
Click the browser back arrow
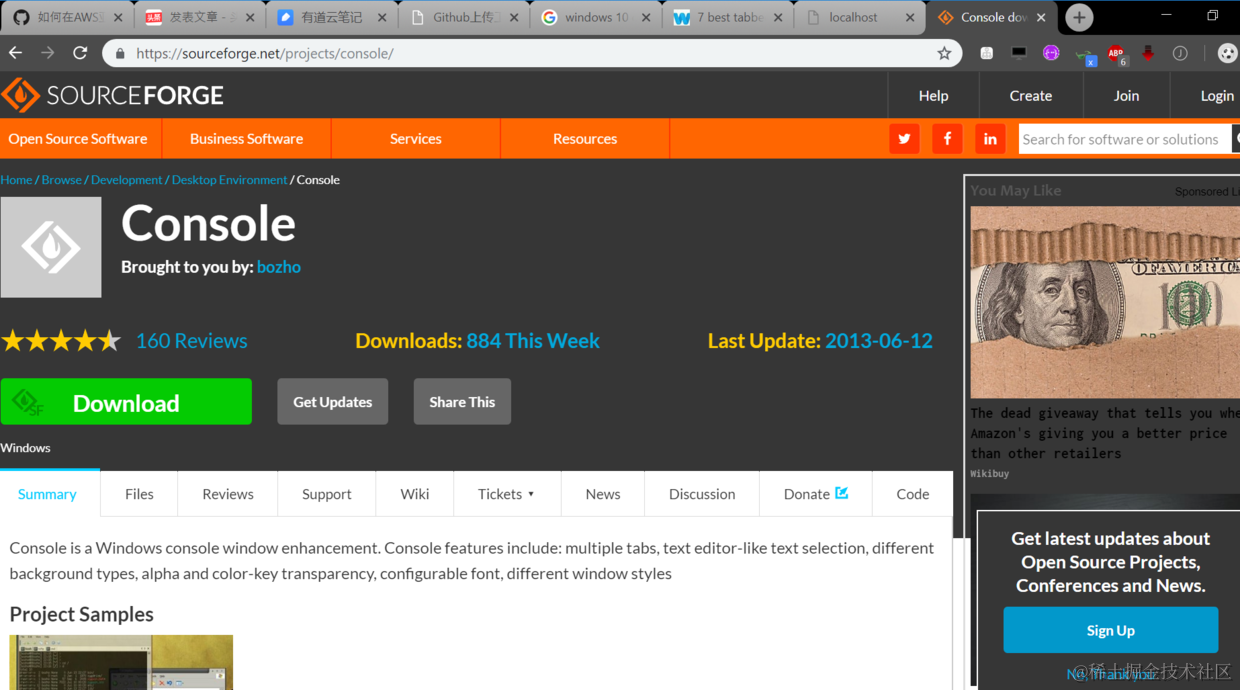(x=15, y=53)
